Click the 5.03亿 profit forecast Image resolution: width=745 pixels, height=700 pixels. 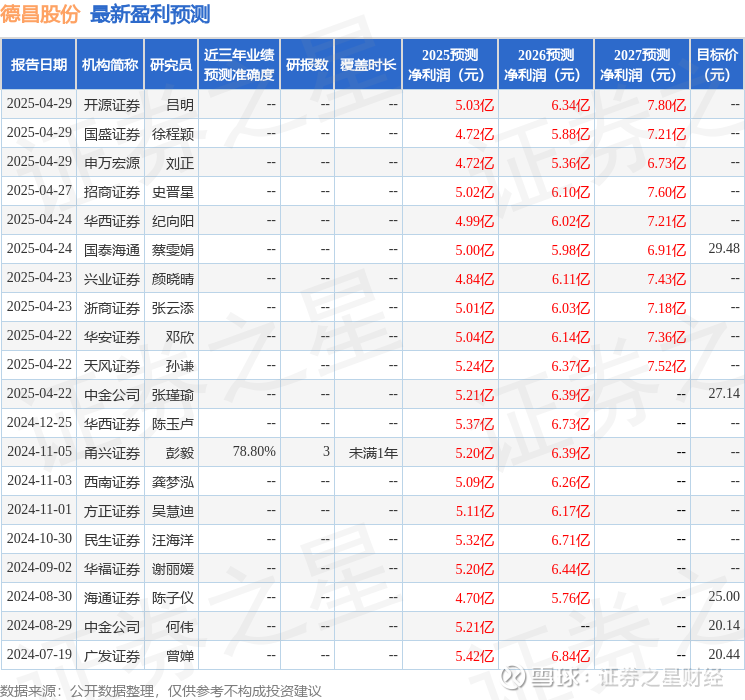pos(475,105)
